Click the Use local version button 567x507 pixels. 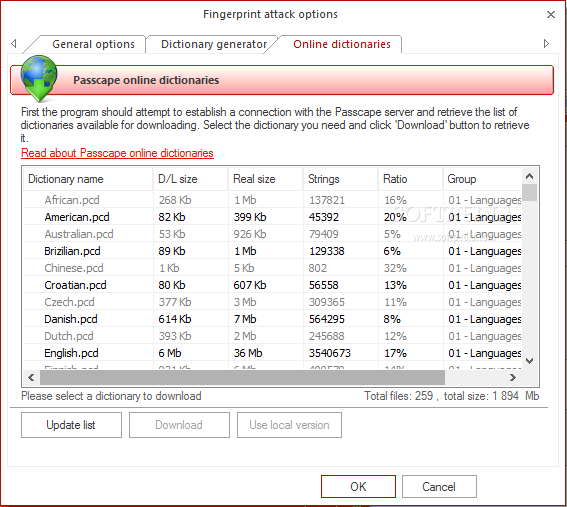pos(289,425)
